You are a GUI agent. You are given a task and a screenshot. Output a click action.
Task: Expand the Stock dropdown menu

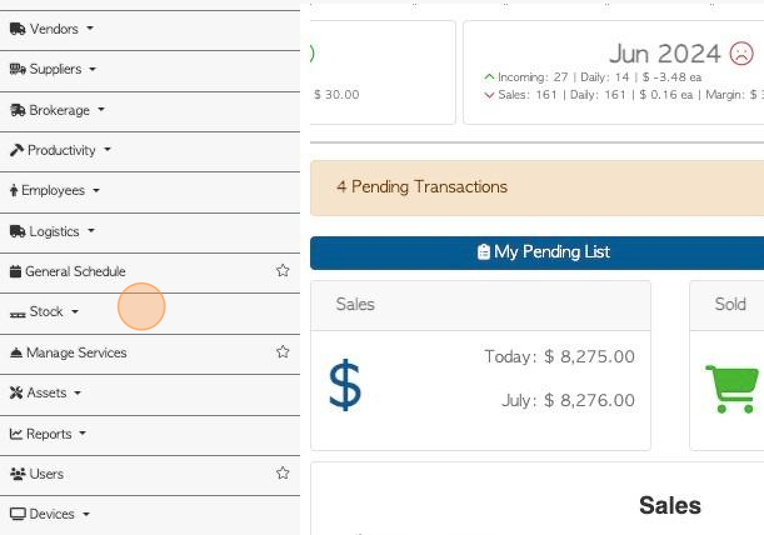coord(75,312)
